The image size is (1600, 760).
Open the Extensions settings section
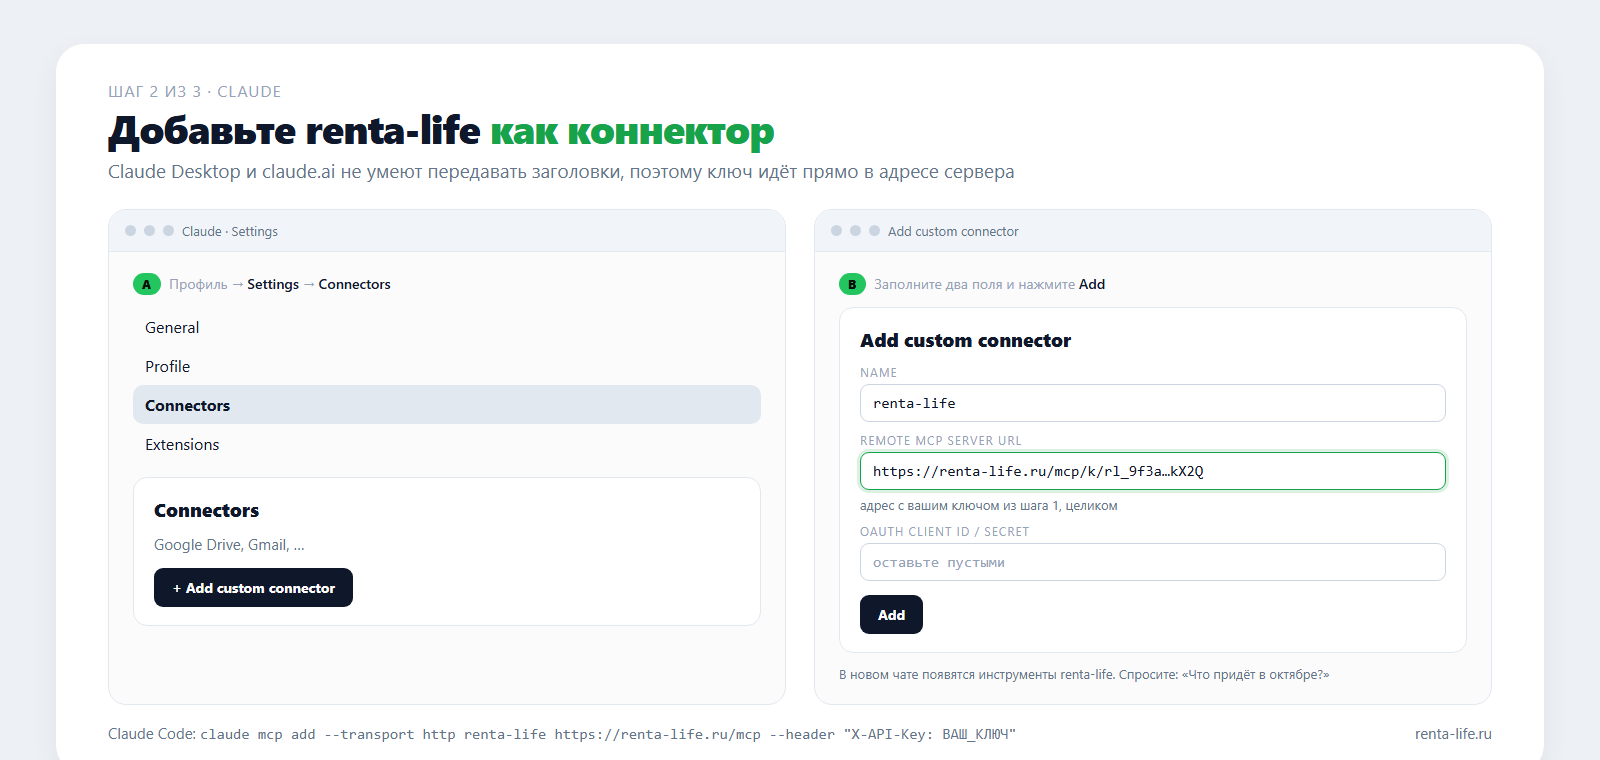coord(446,445)
